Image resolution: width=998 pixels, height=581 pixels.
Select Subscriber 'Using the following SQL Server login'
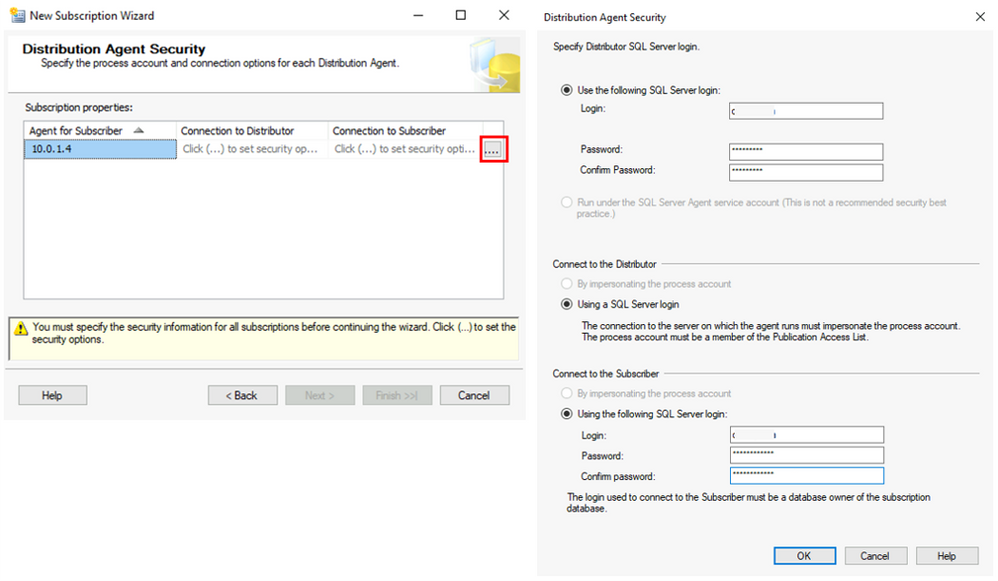567,414
